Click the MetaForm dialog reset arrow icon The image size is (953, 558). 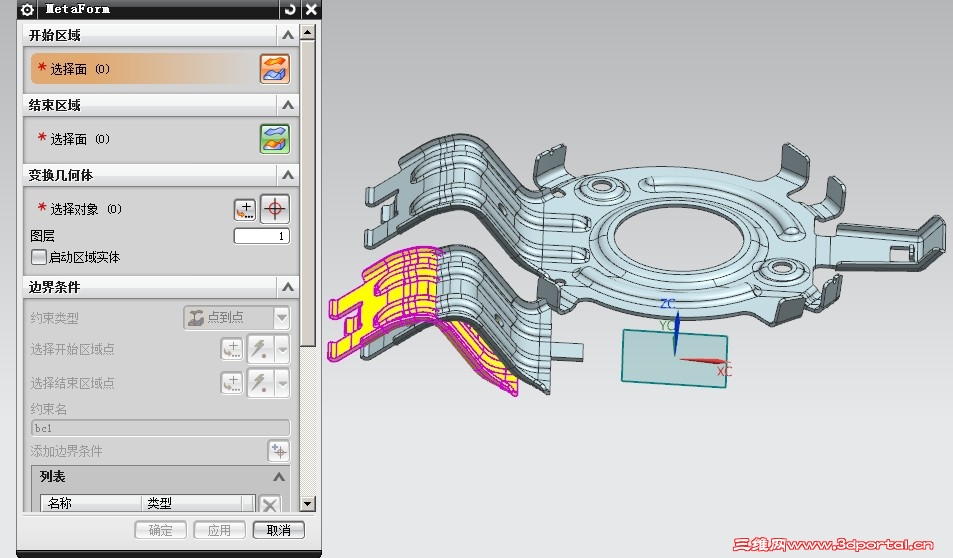pos(290,9)
